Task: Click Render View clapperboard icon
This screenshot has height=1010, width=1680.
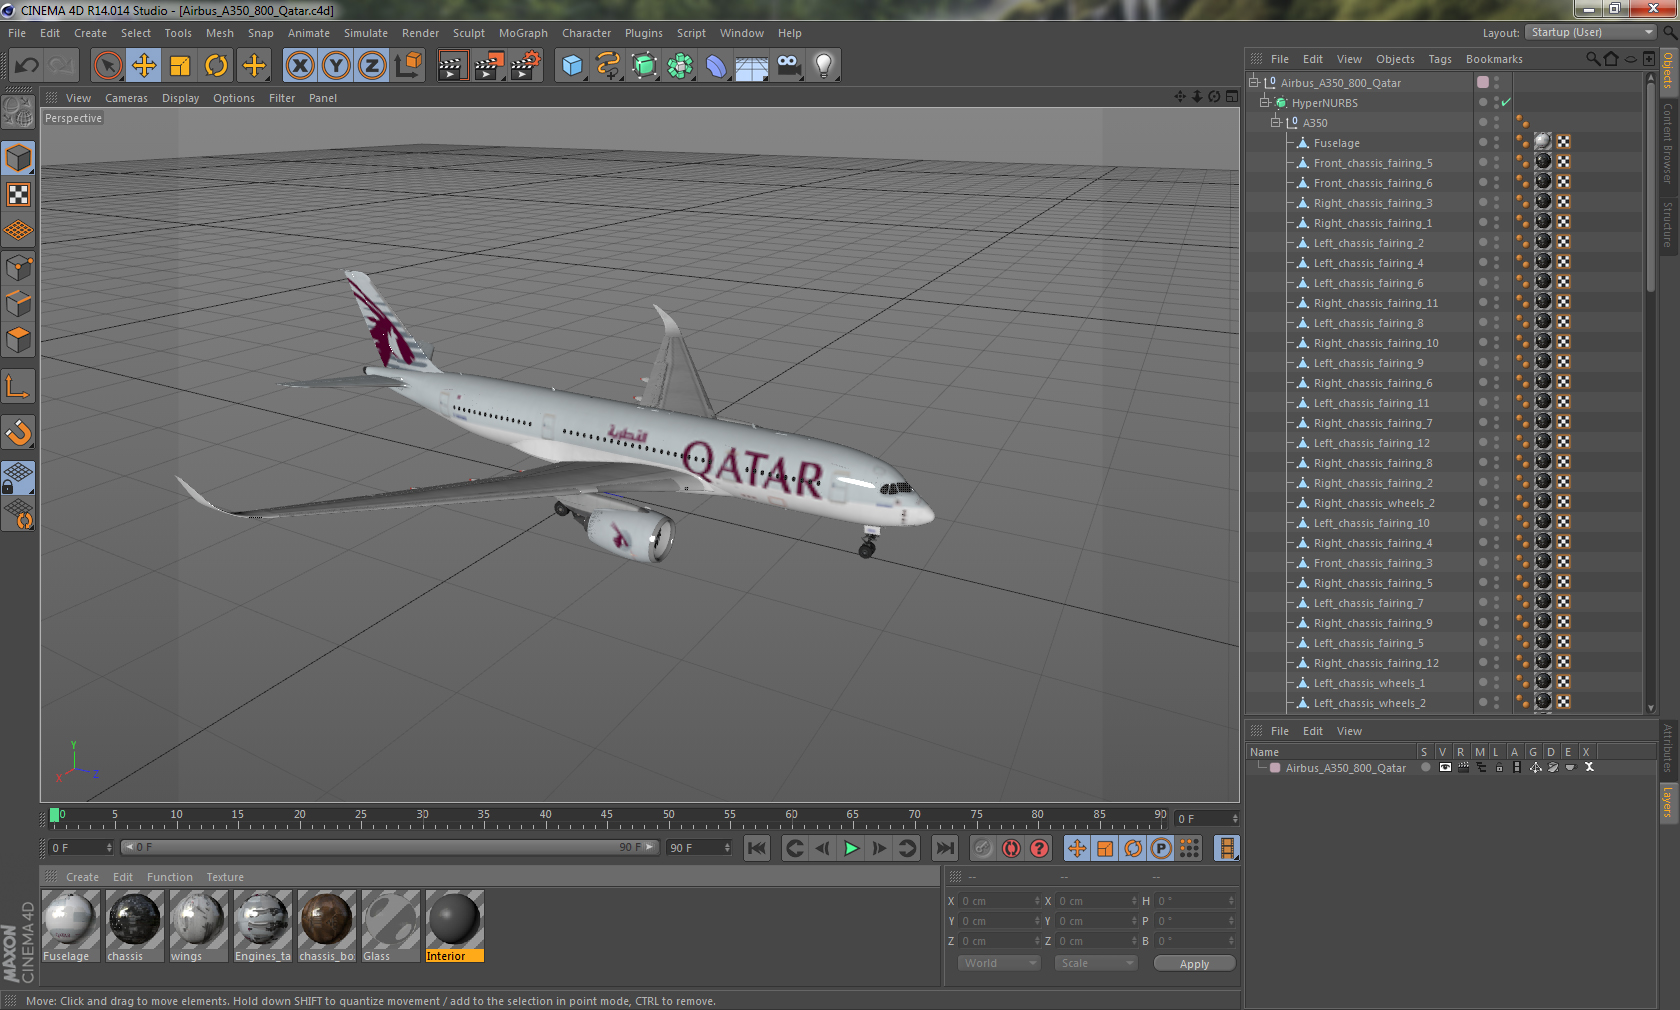Action: 452,66
